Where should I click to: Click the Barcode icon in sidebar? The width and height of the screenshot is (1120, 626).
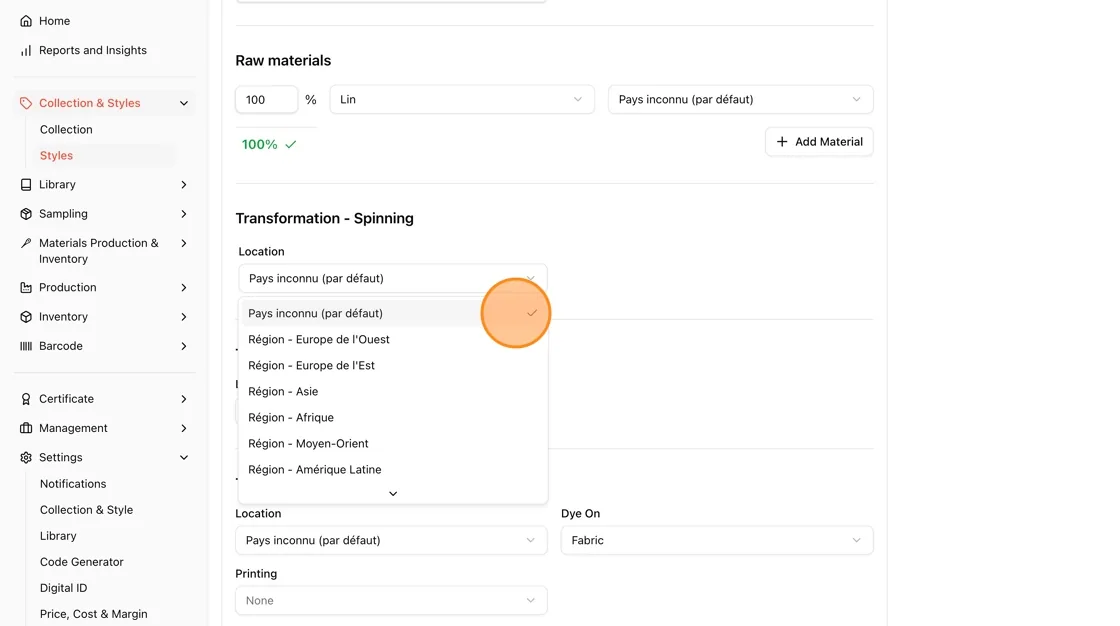(26, 346)
